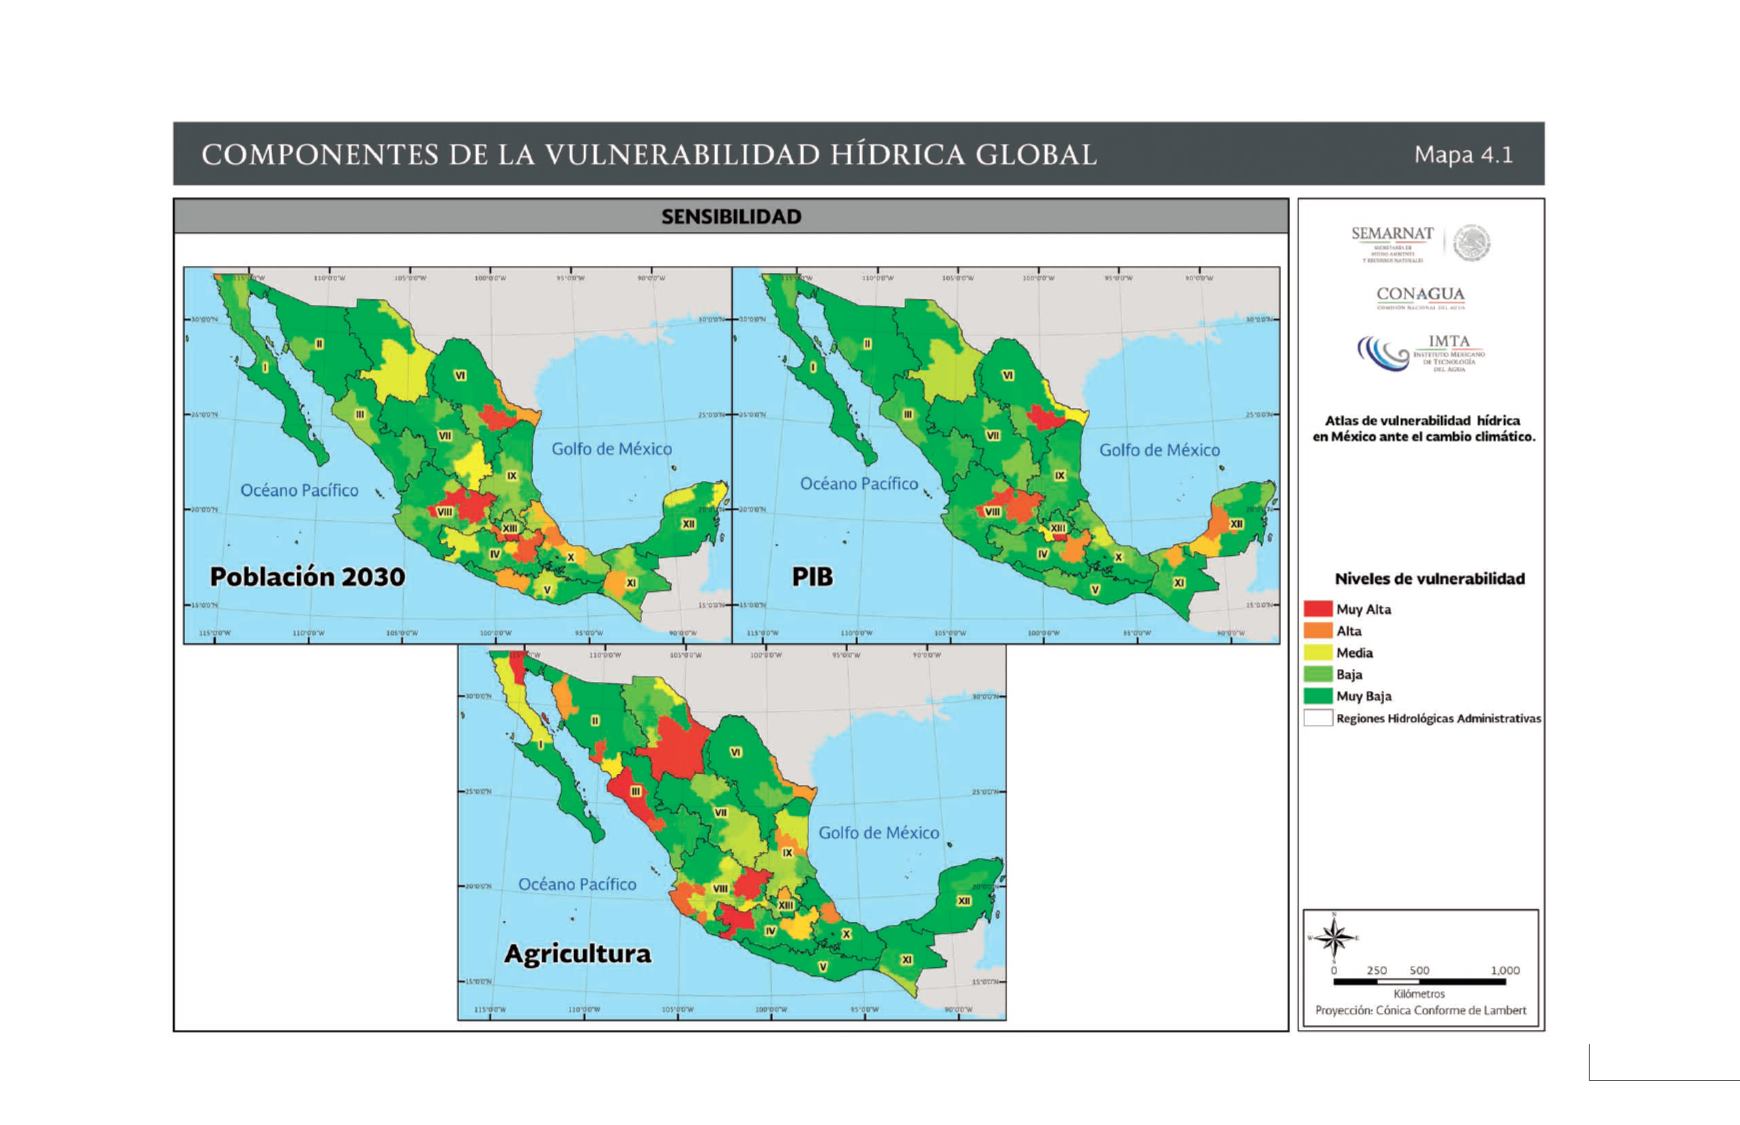Click the compass rose above the scale bar

(x=1332, y=937)
